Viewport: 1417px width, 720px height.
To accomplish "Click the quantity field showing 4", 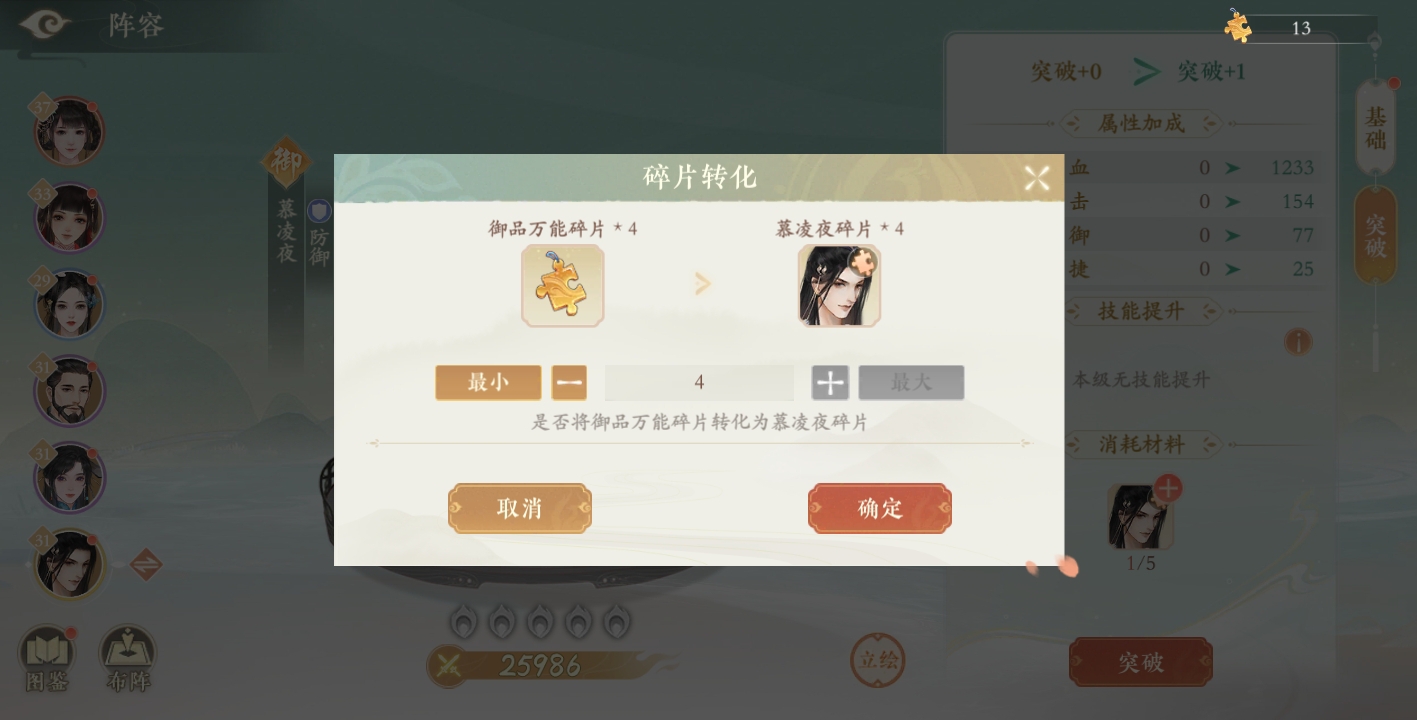I will pyautogui.click(x=699, y=382).
